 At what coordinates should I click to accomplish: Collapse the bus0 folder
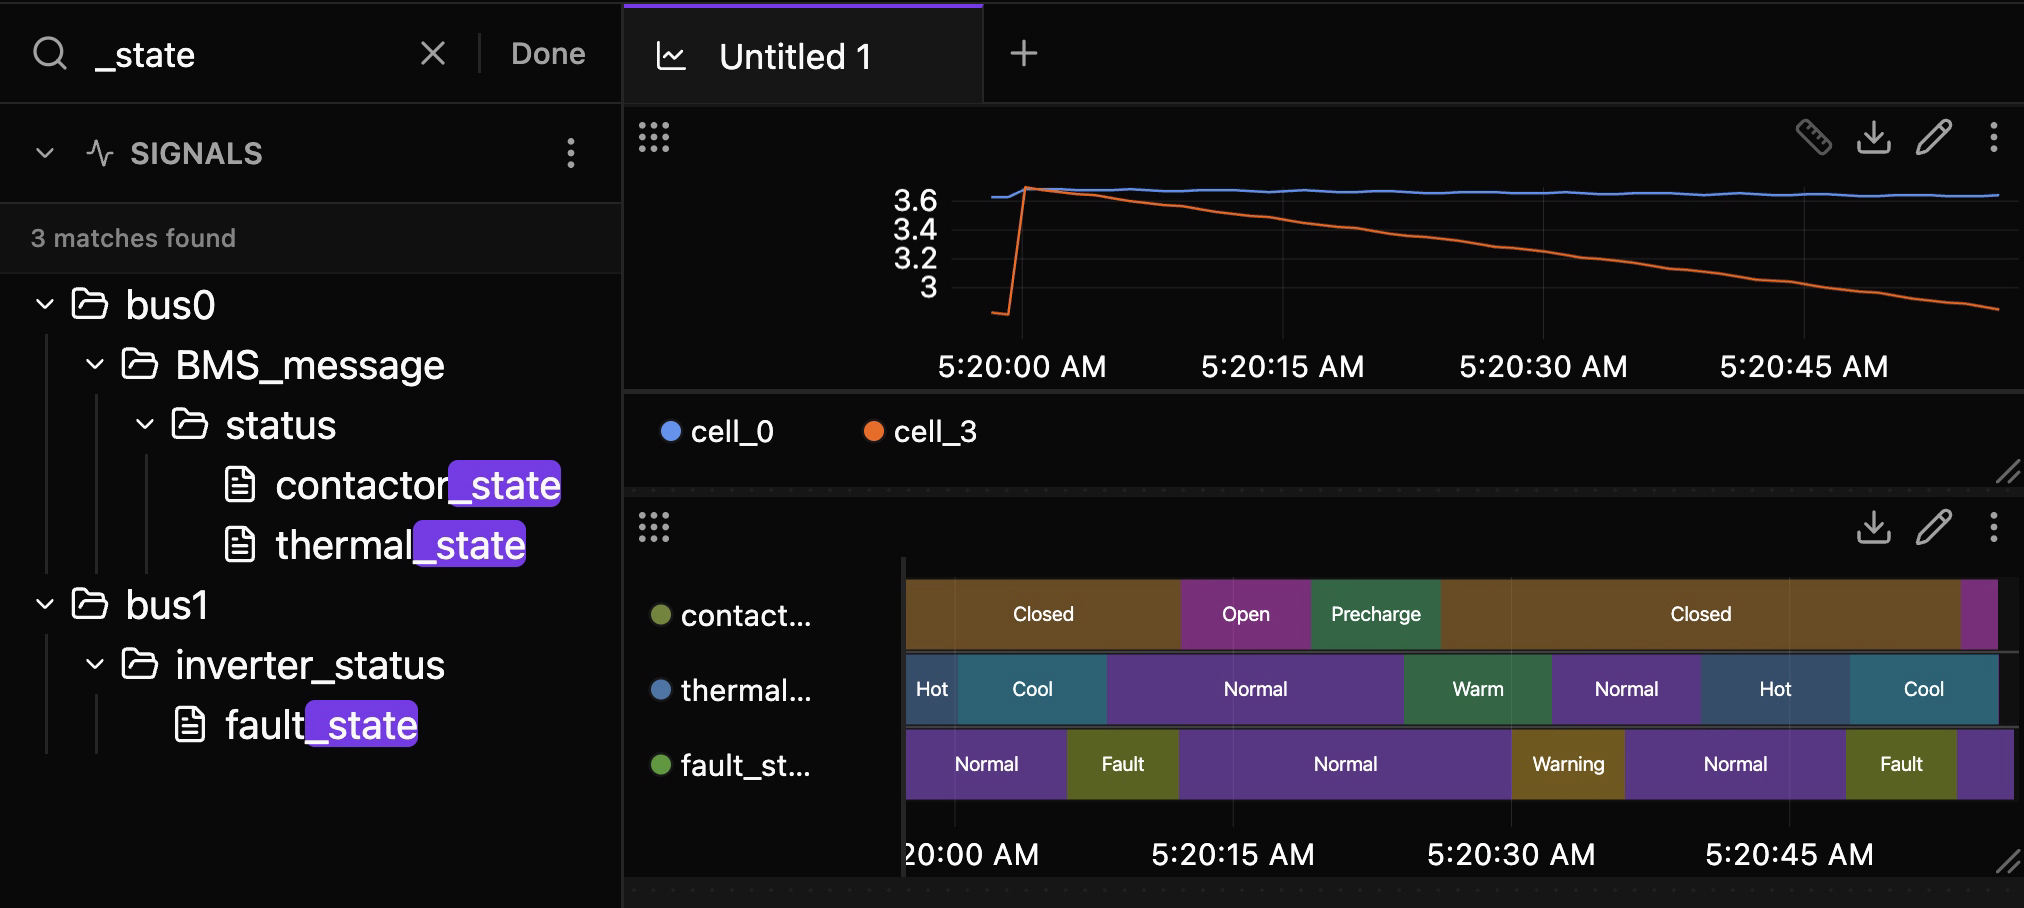coord(45,304)
